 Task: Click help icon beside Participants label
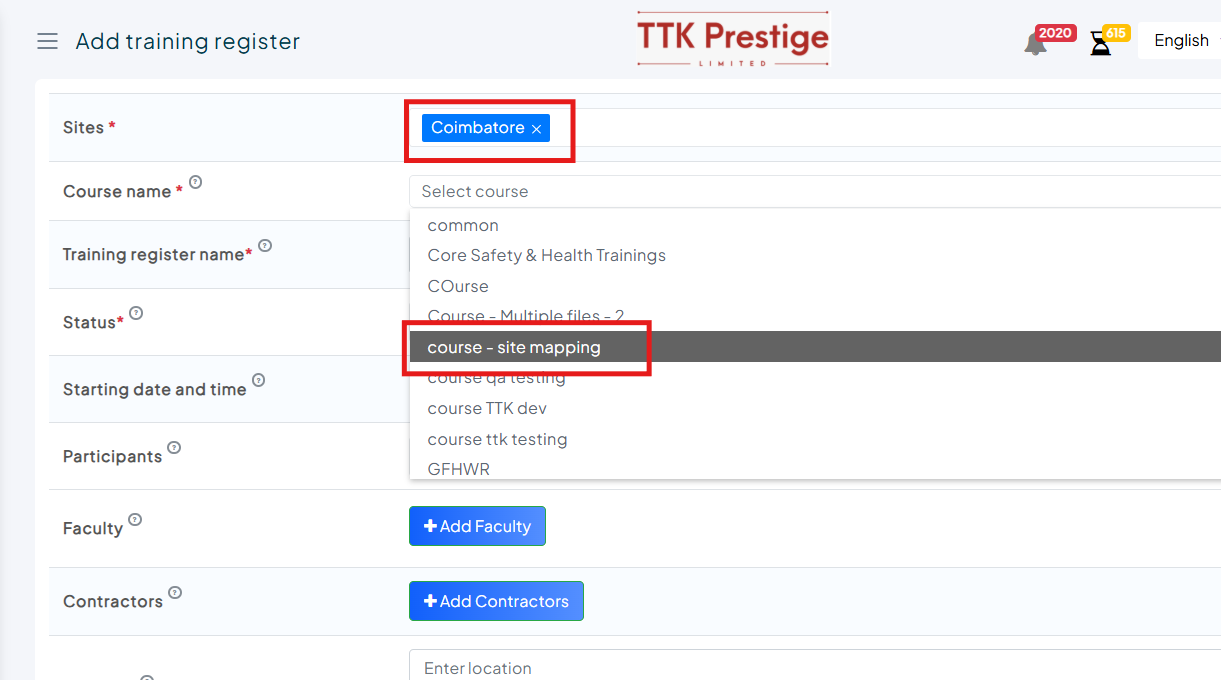174,447
